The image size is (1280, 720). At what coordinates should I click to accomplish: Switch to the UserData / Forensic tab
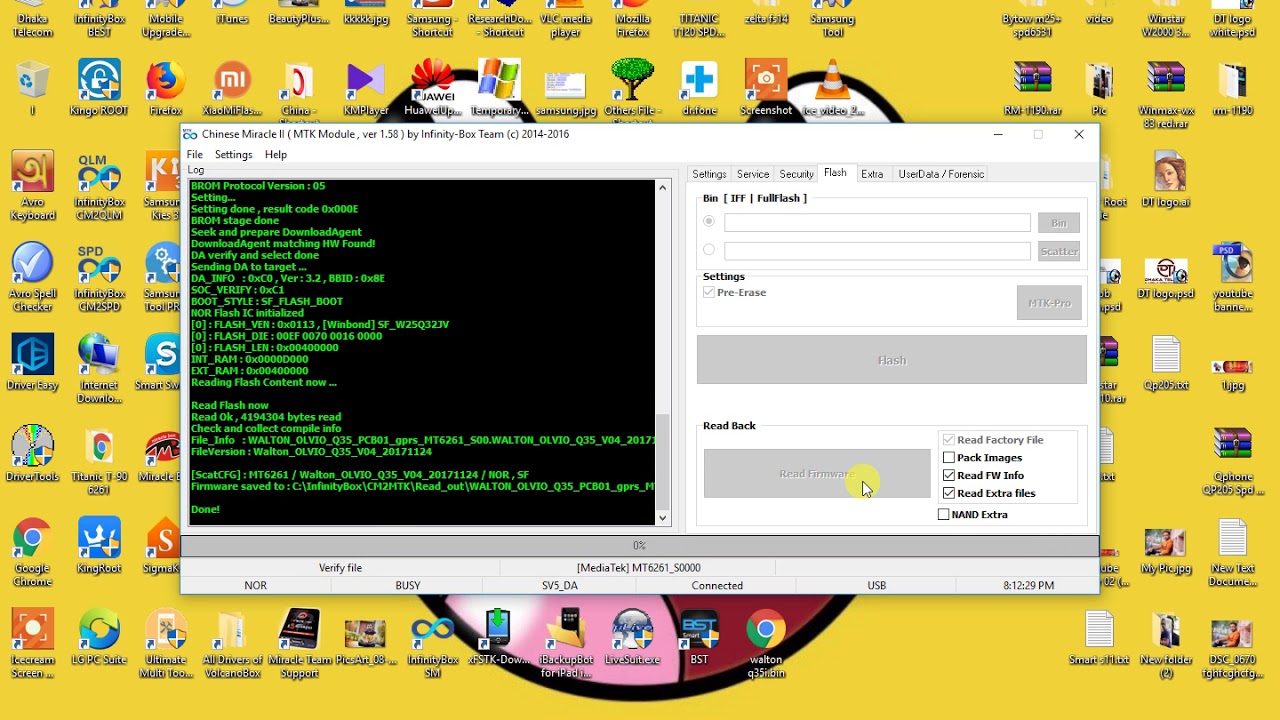click(x=941, y=174)
